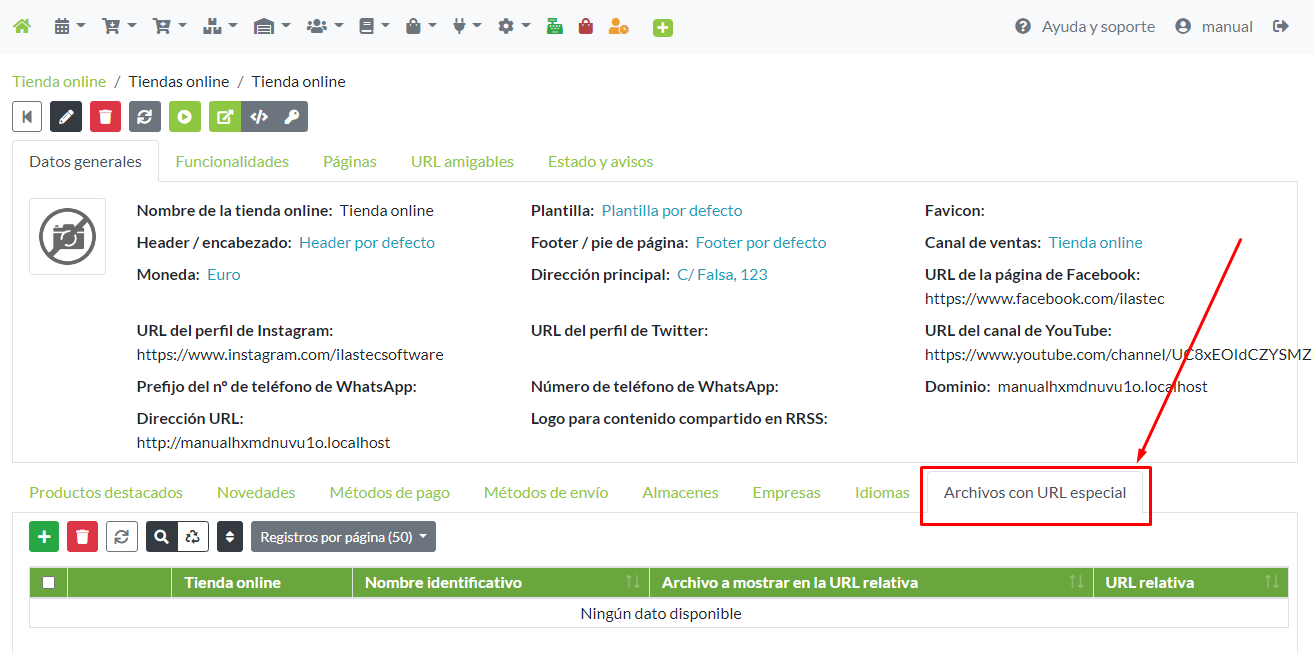Click the code </> icon in the toolbar

click(258, 116)
